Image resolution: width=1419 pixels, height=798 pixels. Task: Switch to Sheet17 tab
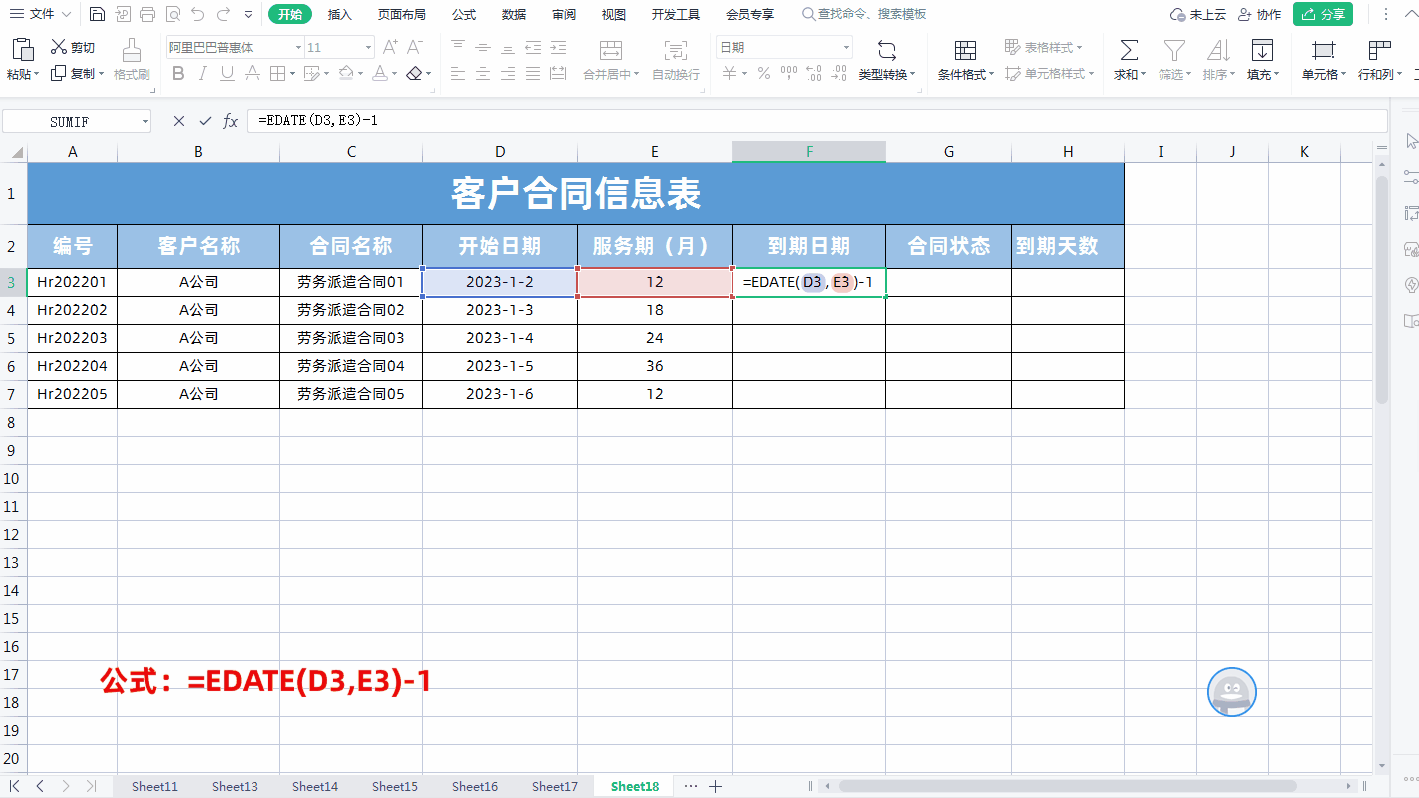555,787
